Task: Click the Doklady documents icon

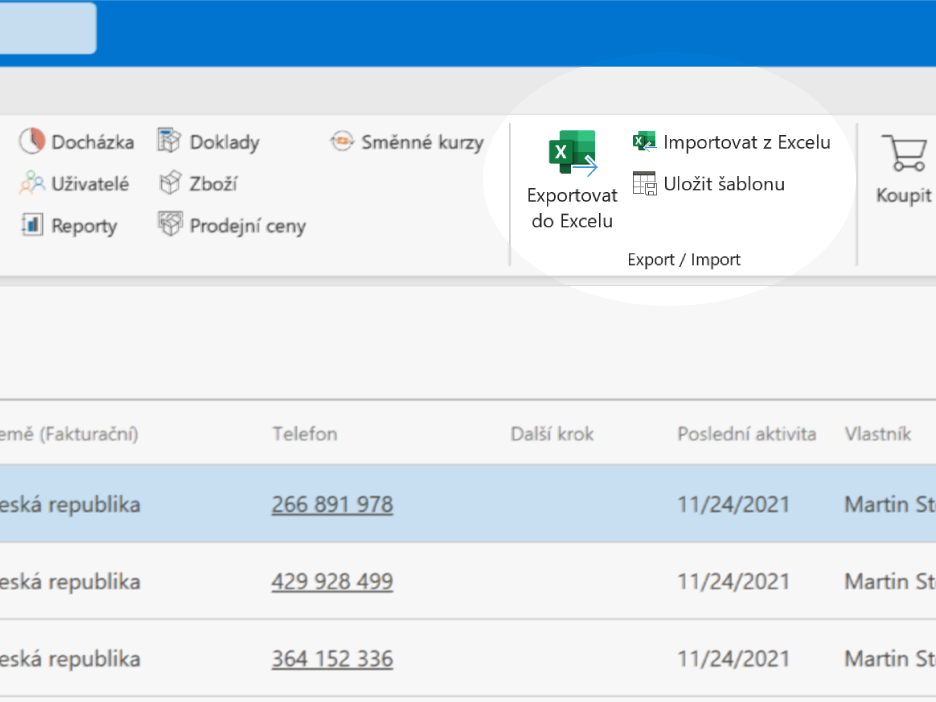Action: point(169,141)
